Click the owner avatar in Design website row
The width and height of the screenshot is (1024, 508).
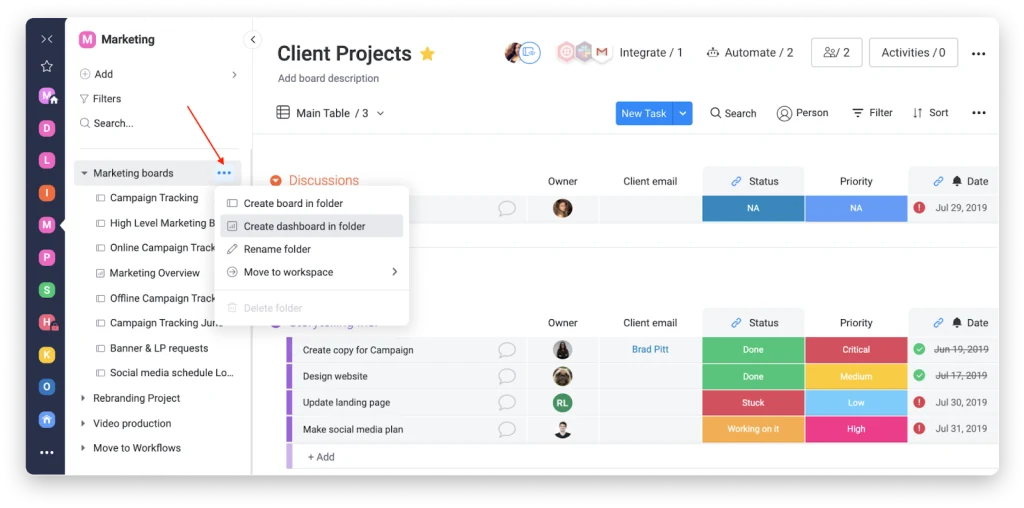[x=562, y=376]
